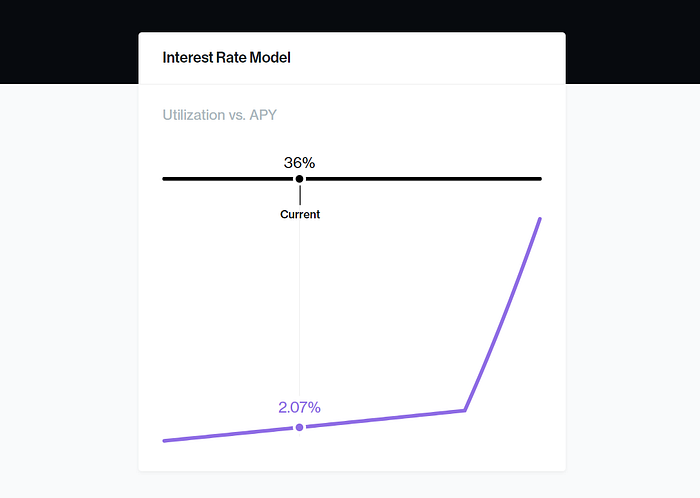This screenshot has width=700, height=498.
Task: Click the "Utilization vs. APY" subtitle
Action: [219, 115]
